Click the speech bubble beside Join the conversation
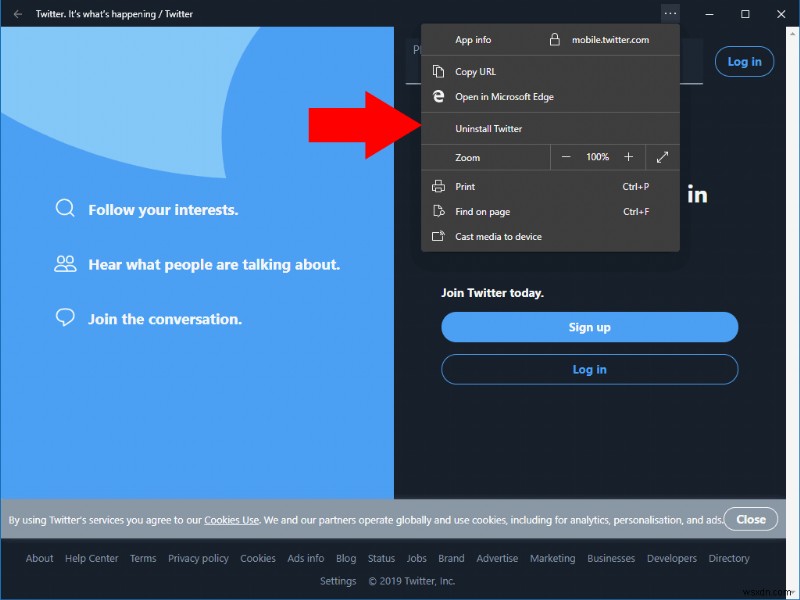 pyautogui.click(x=65, y=317)
